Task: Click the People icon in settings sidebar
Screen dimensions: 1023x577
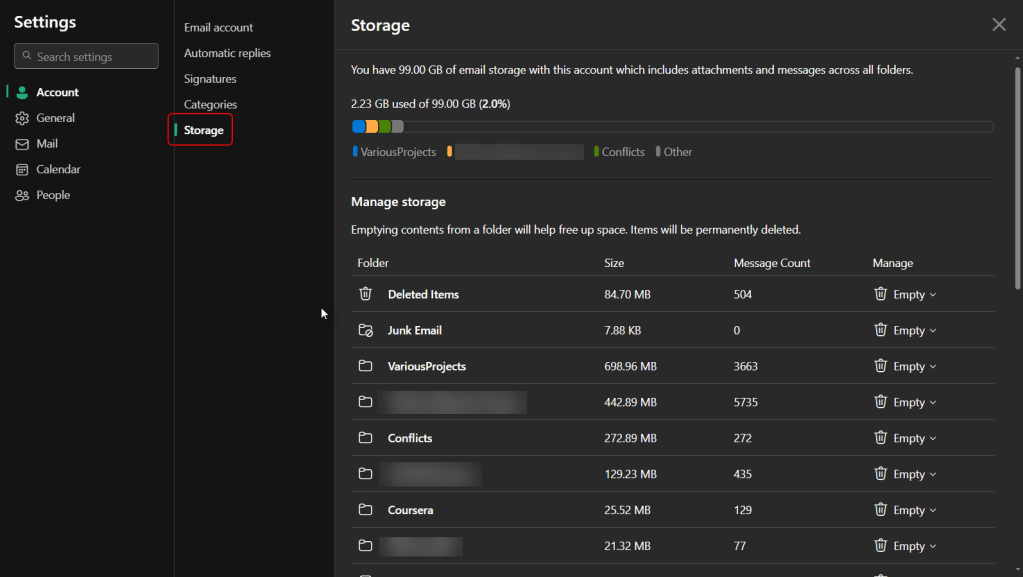Action: [x=22, y=196]
